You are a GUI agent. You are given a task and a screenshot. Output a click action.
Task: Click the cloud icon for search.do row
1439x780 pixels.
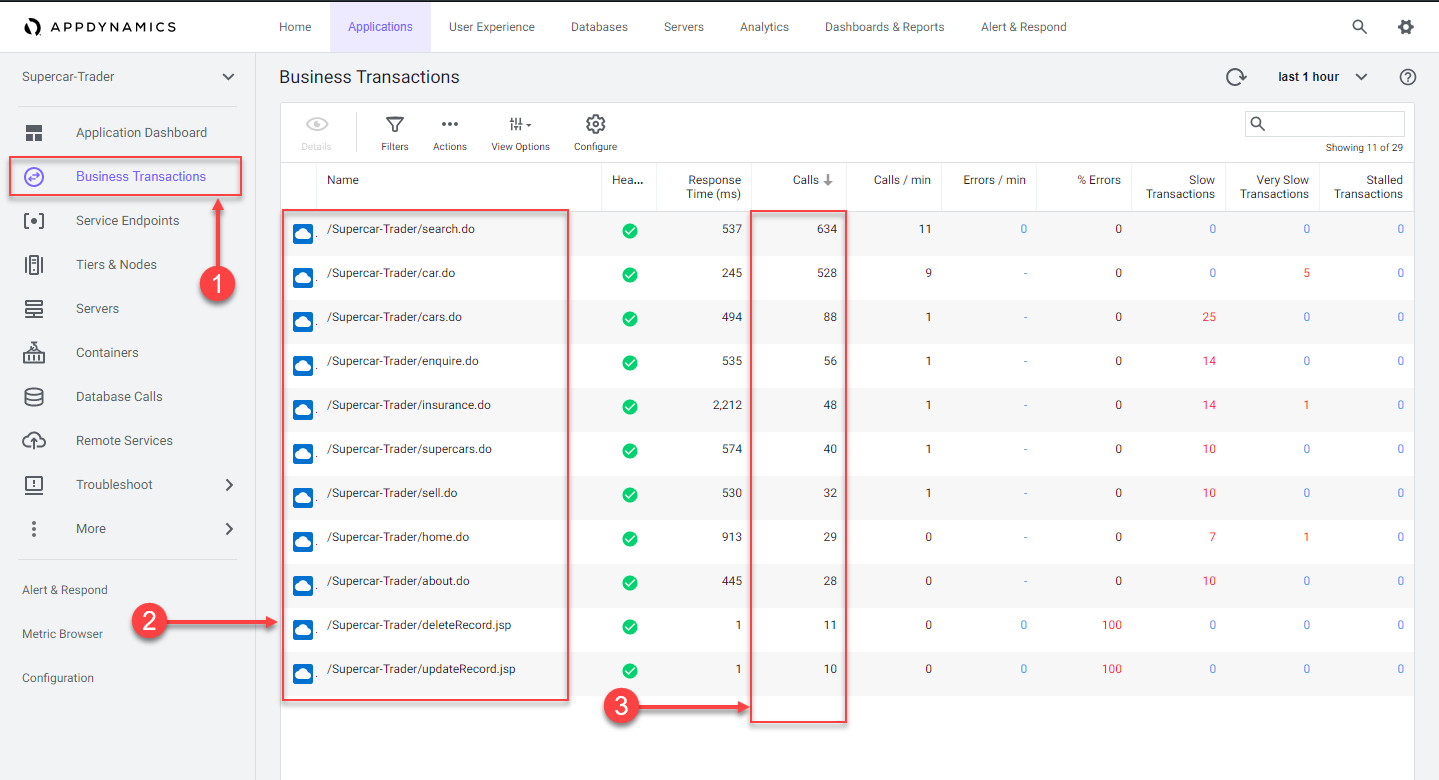click(x=303, y=234)
